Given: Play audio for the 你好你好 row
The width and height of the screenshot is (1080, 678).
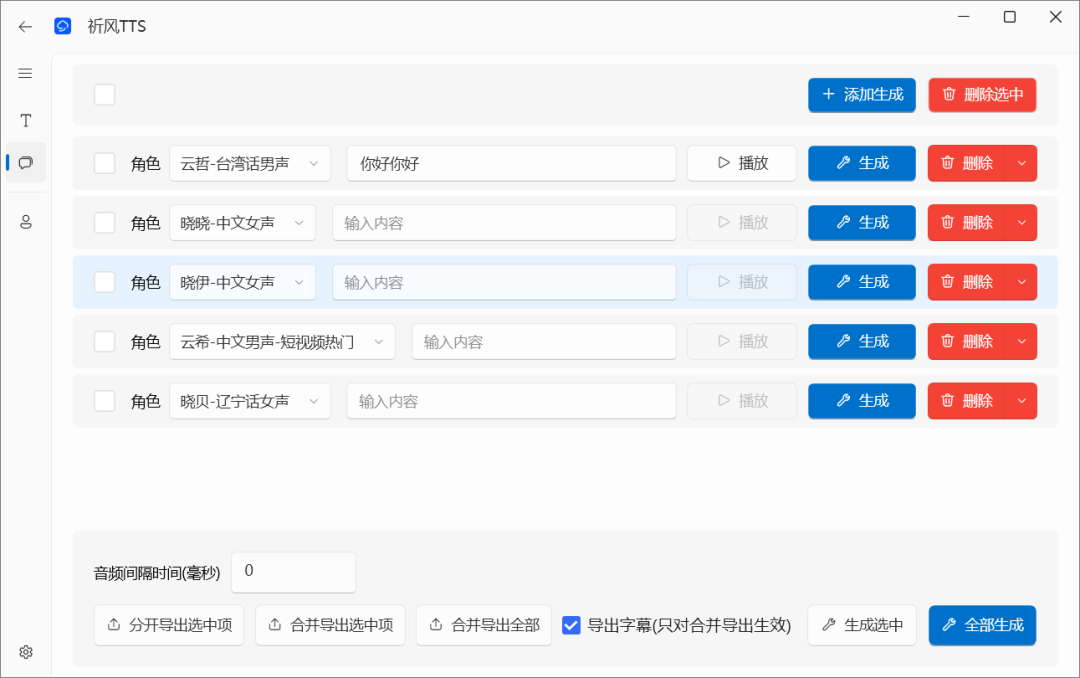Looking at the screenshot, I should [x=742, y=163].
